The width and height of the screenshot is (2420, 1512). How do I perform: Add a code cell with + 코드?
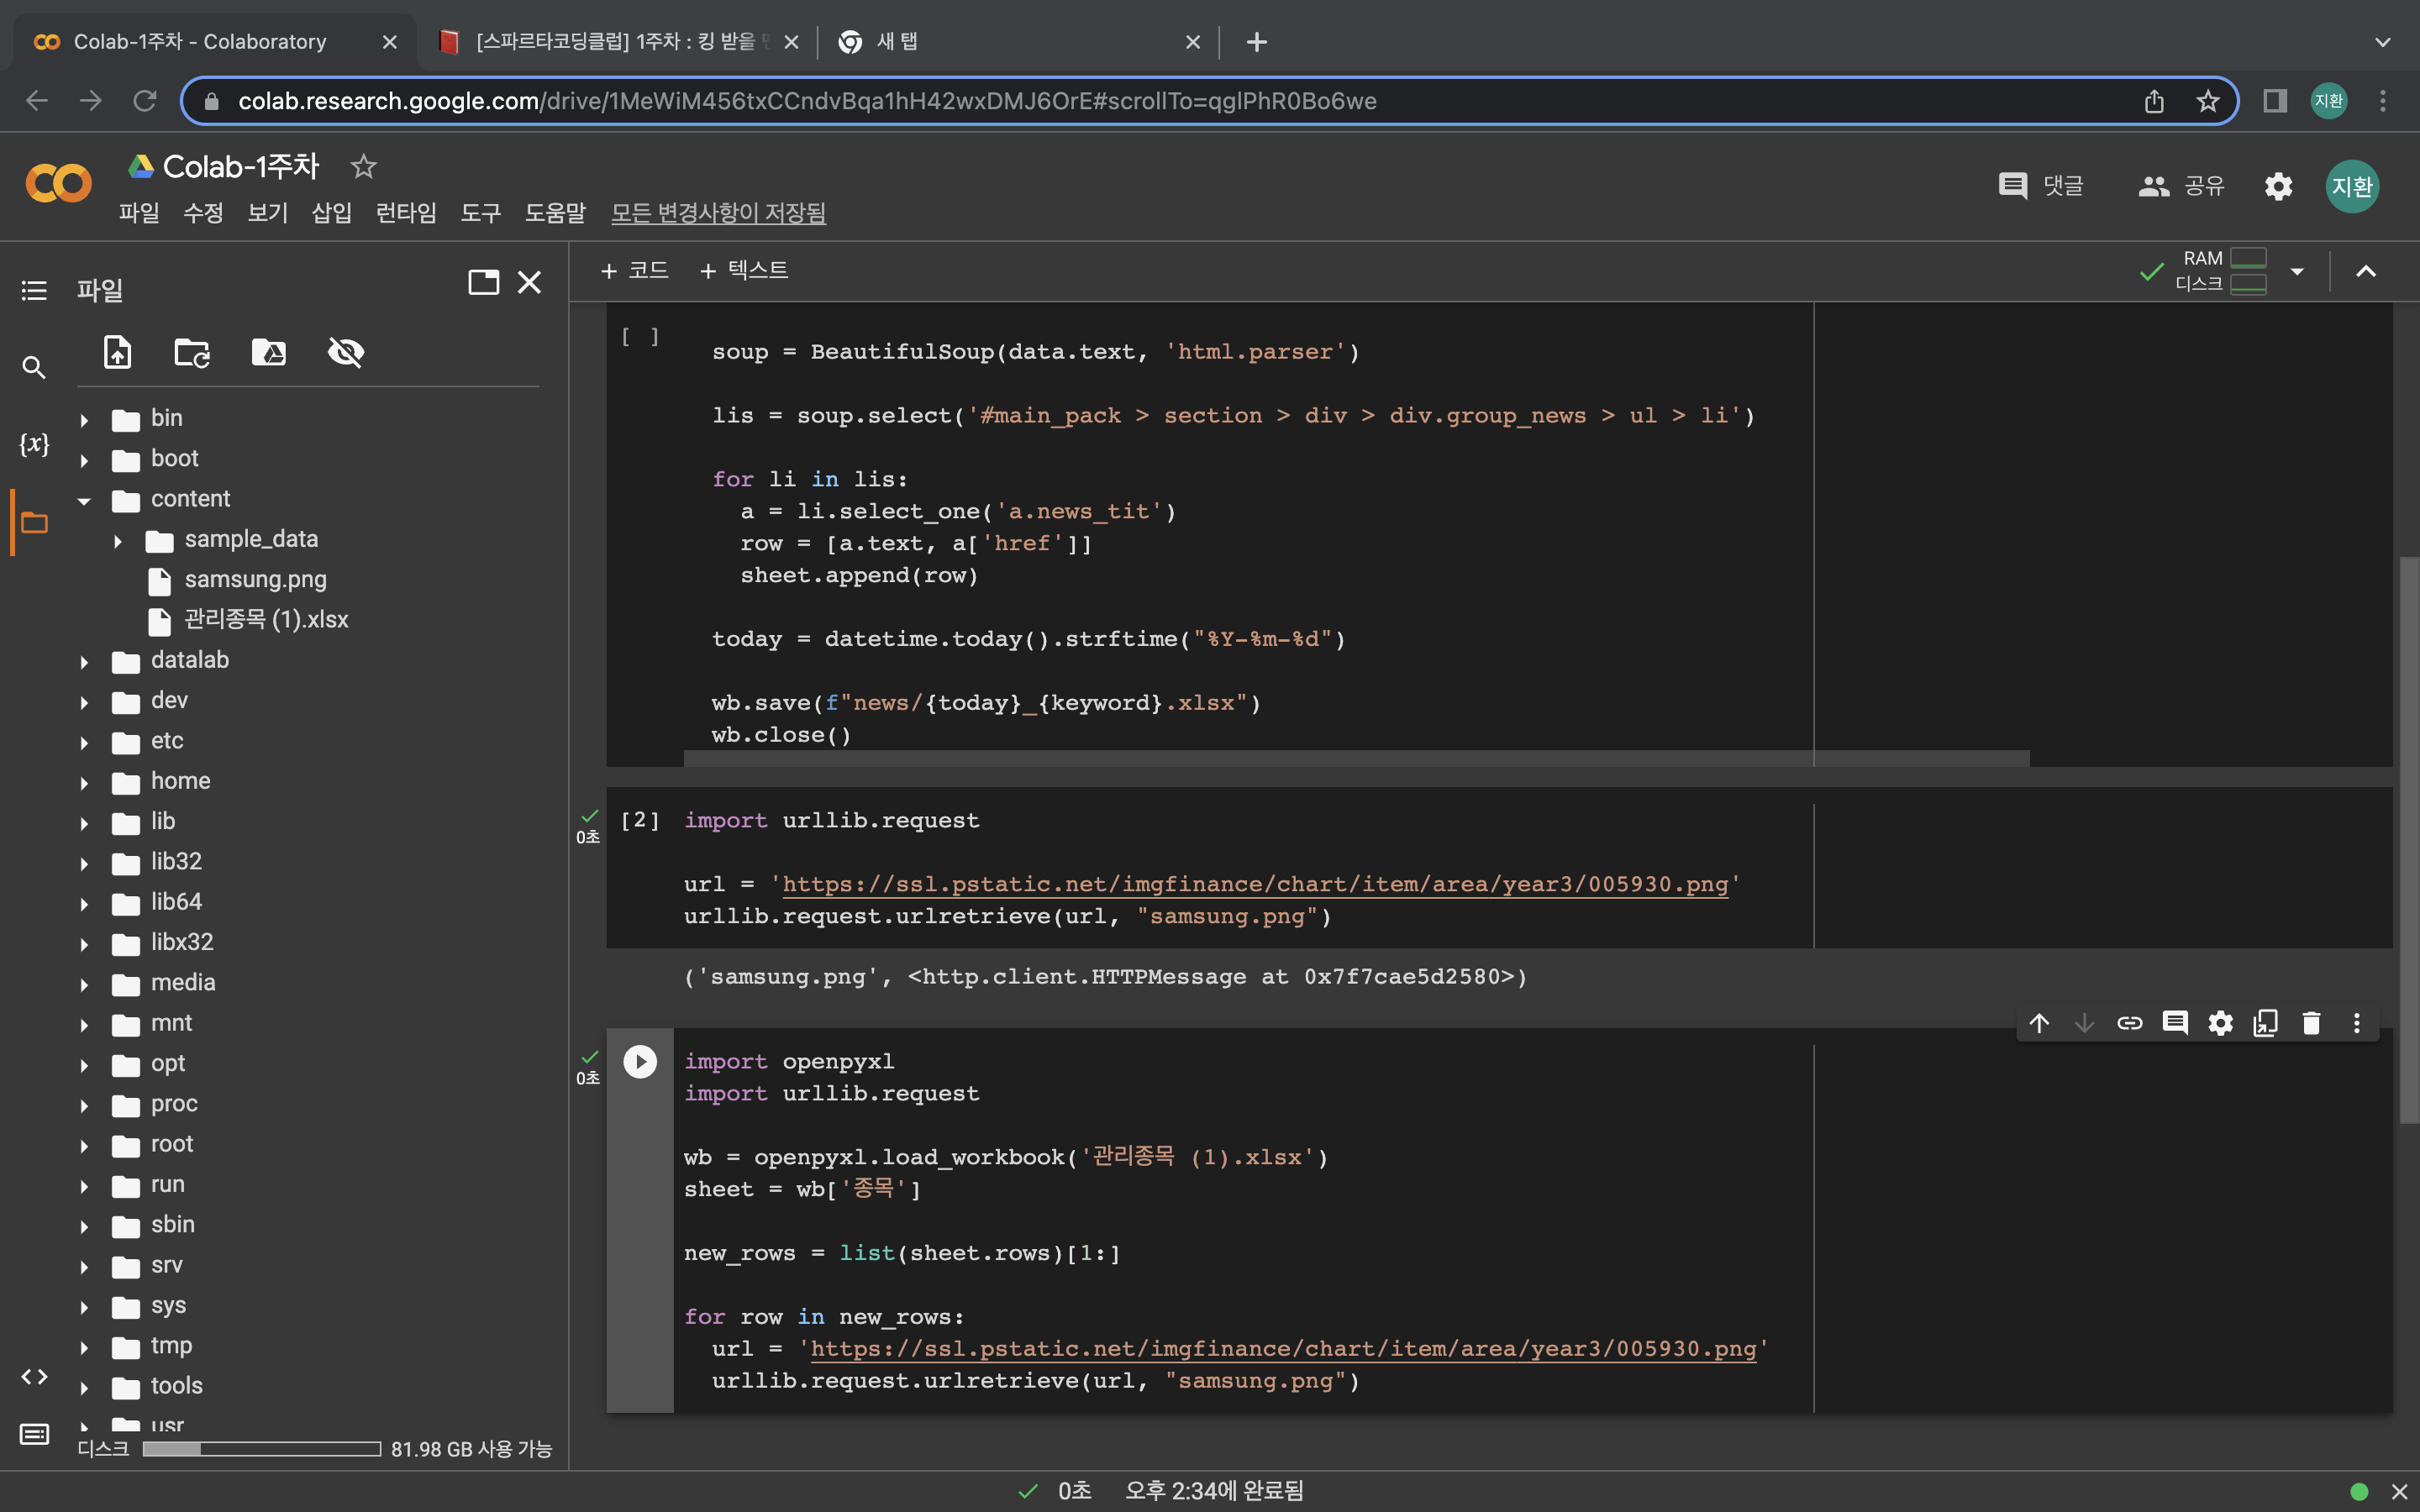click(x=634, y=270)
